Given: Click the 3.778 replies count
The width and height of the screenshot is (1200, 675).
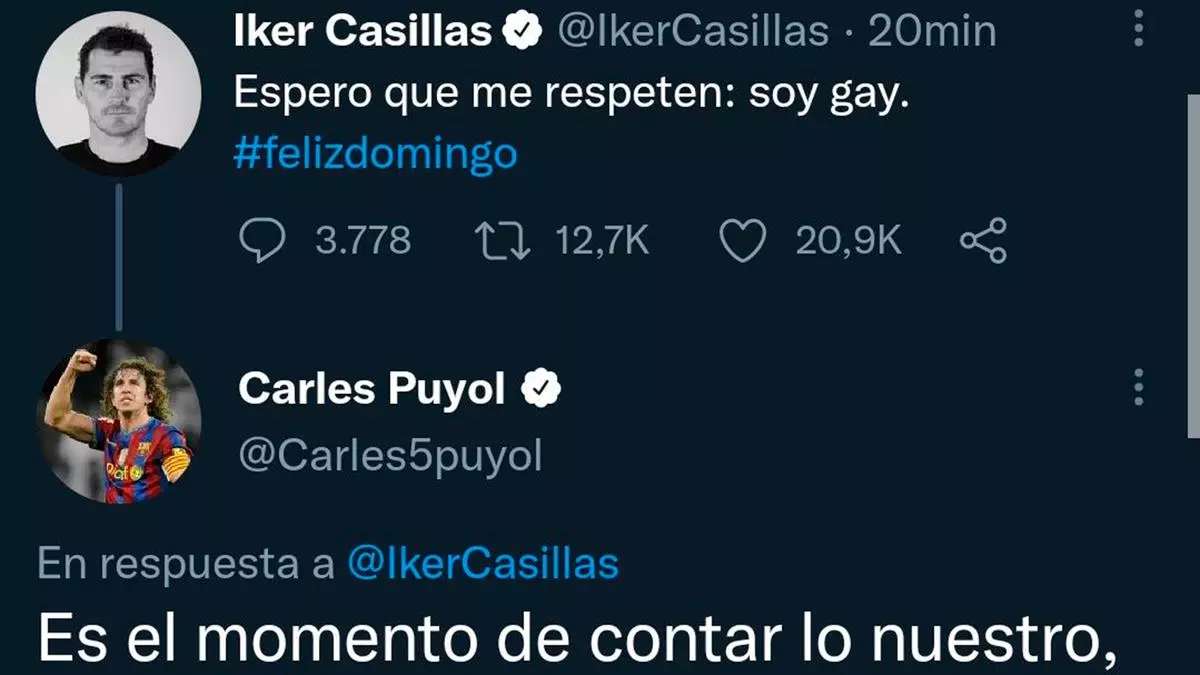Looking at the screenshot, I should pos(363,241).
